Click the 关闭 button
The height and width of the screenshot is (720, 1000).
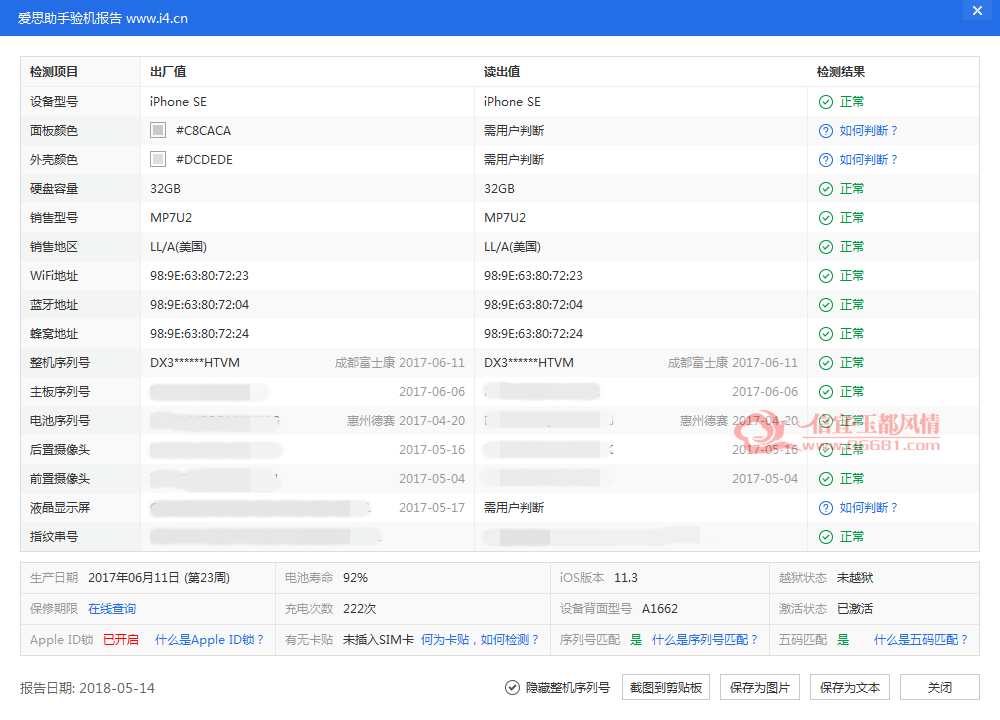point(939,687)
